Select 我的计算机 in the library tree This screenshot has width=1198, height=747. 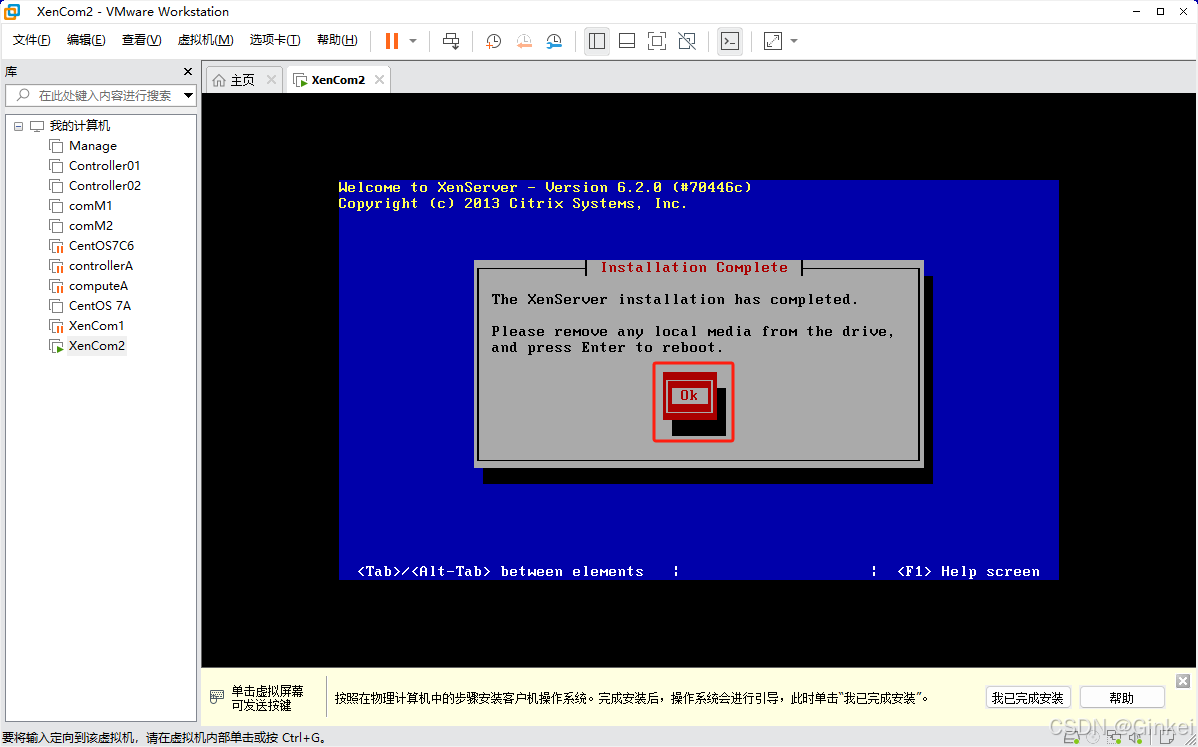79,126
